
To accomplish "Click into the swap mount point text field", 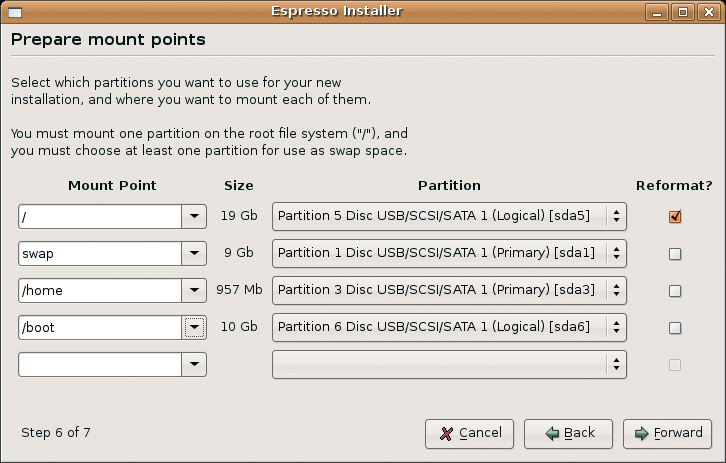I will (x=100, y=253).
